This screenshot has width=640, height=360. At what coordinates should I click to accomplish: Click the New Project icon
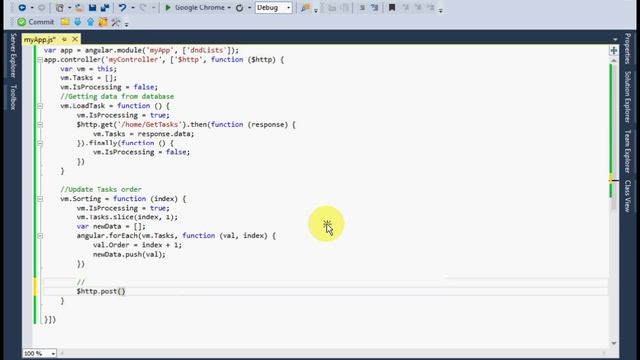pyautogui.click(x=60, y=7)
